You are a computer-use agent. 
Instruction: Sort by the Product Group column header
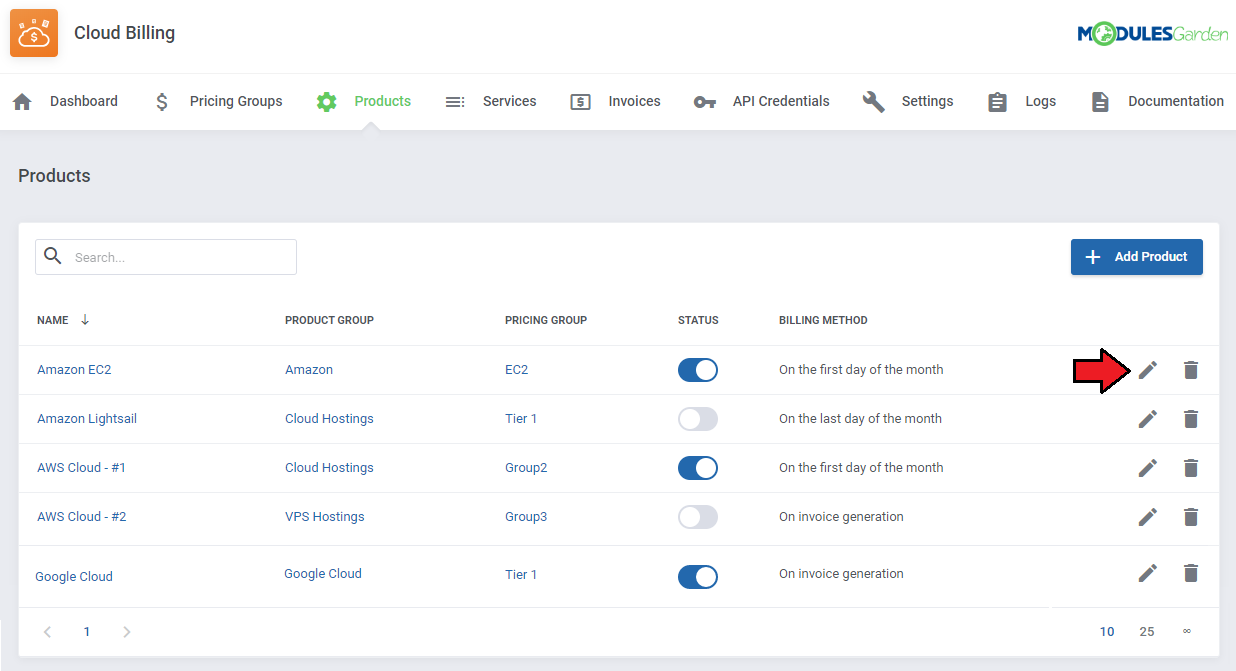point(329,320)
